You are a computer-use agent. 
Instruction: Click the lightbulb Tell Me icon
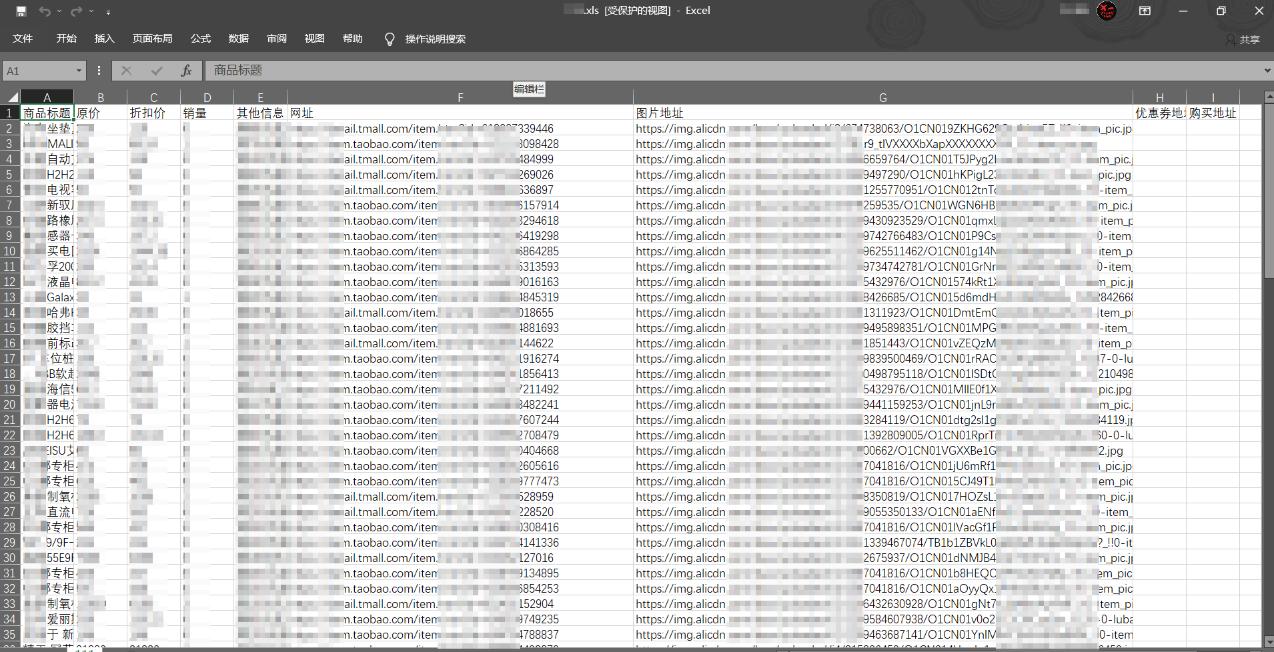point(390,39)
